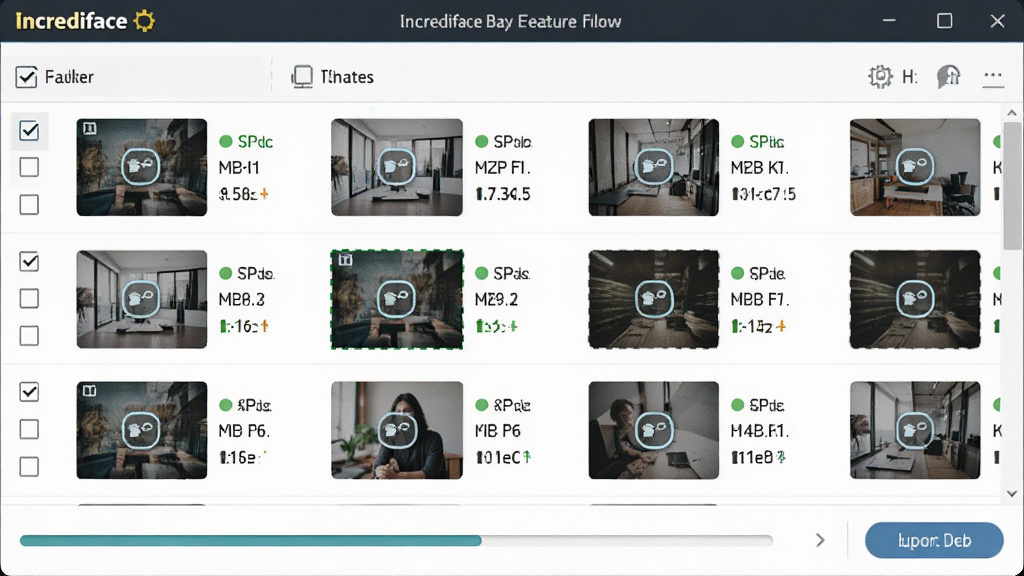Toggle the Fauker checkbox

pos(26,77)
